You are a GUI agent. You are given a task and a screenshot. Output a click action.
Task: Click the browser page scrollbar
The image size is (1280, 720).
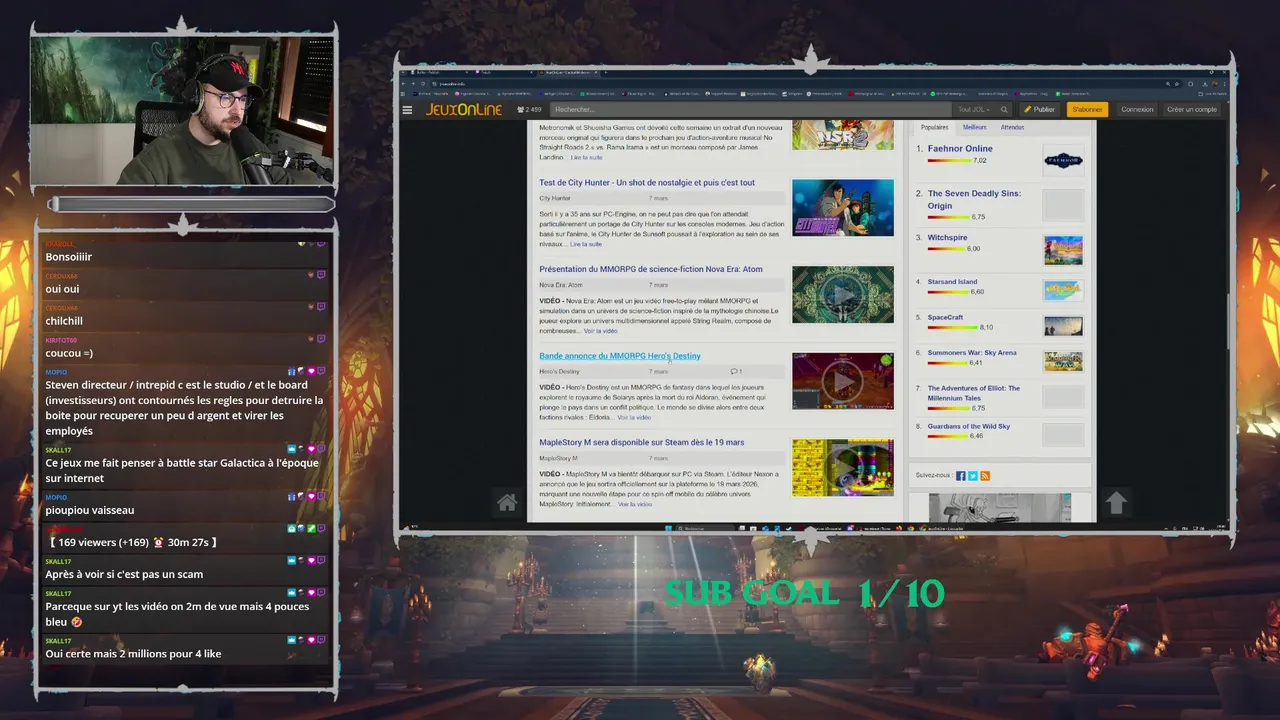[x=1227, y=320]
